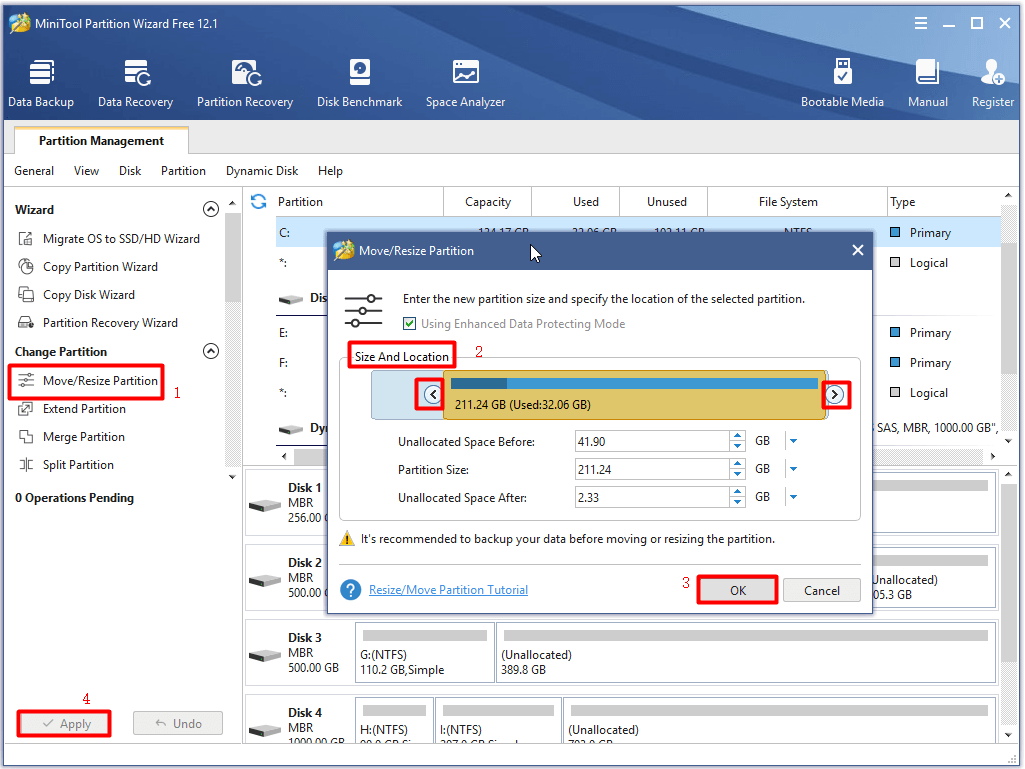Image resolution: width=1025 pixels, height=769 pixels.
Task: Sort by Capacity column header
Action: 488,202
